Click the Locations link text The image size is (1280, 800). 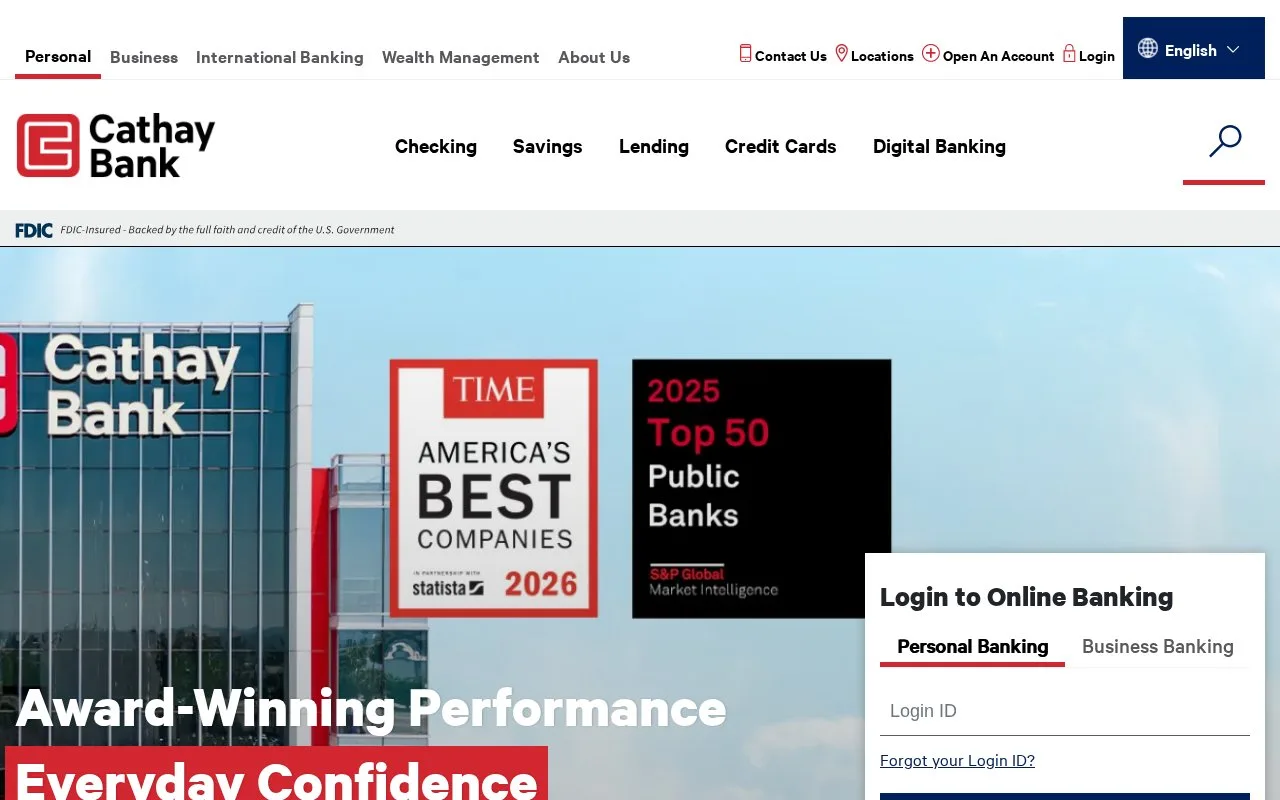point(882,57)
